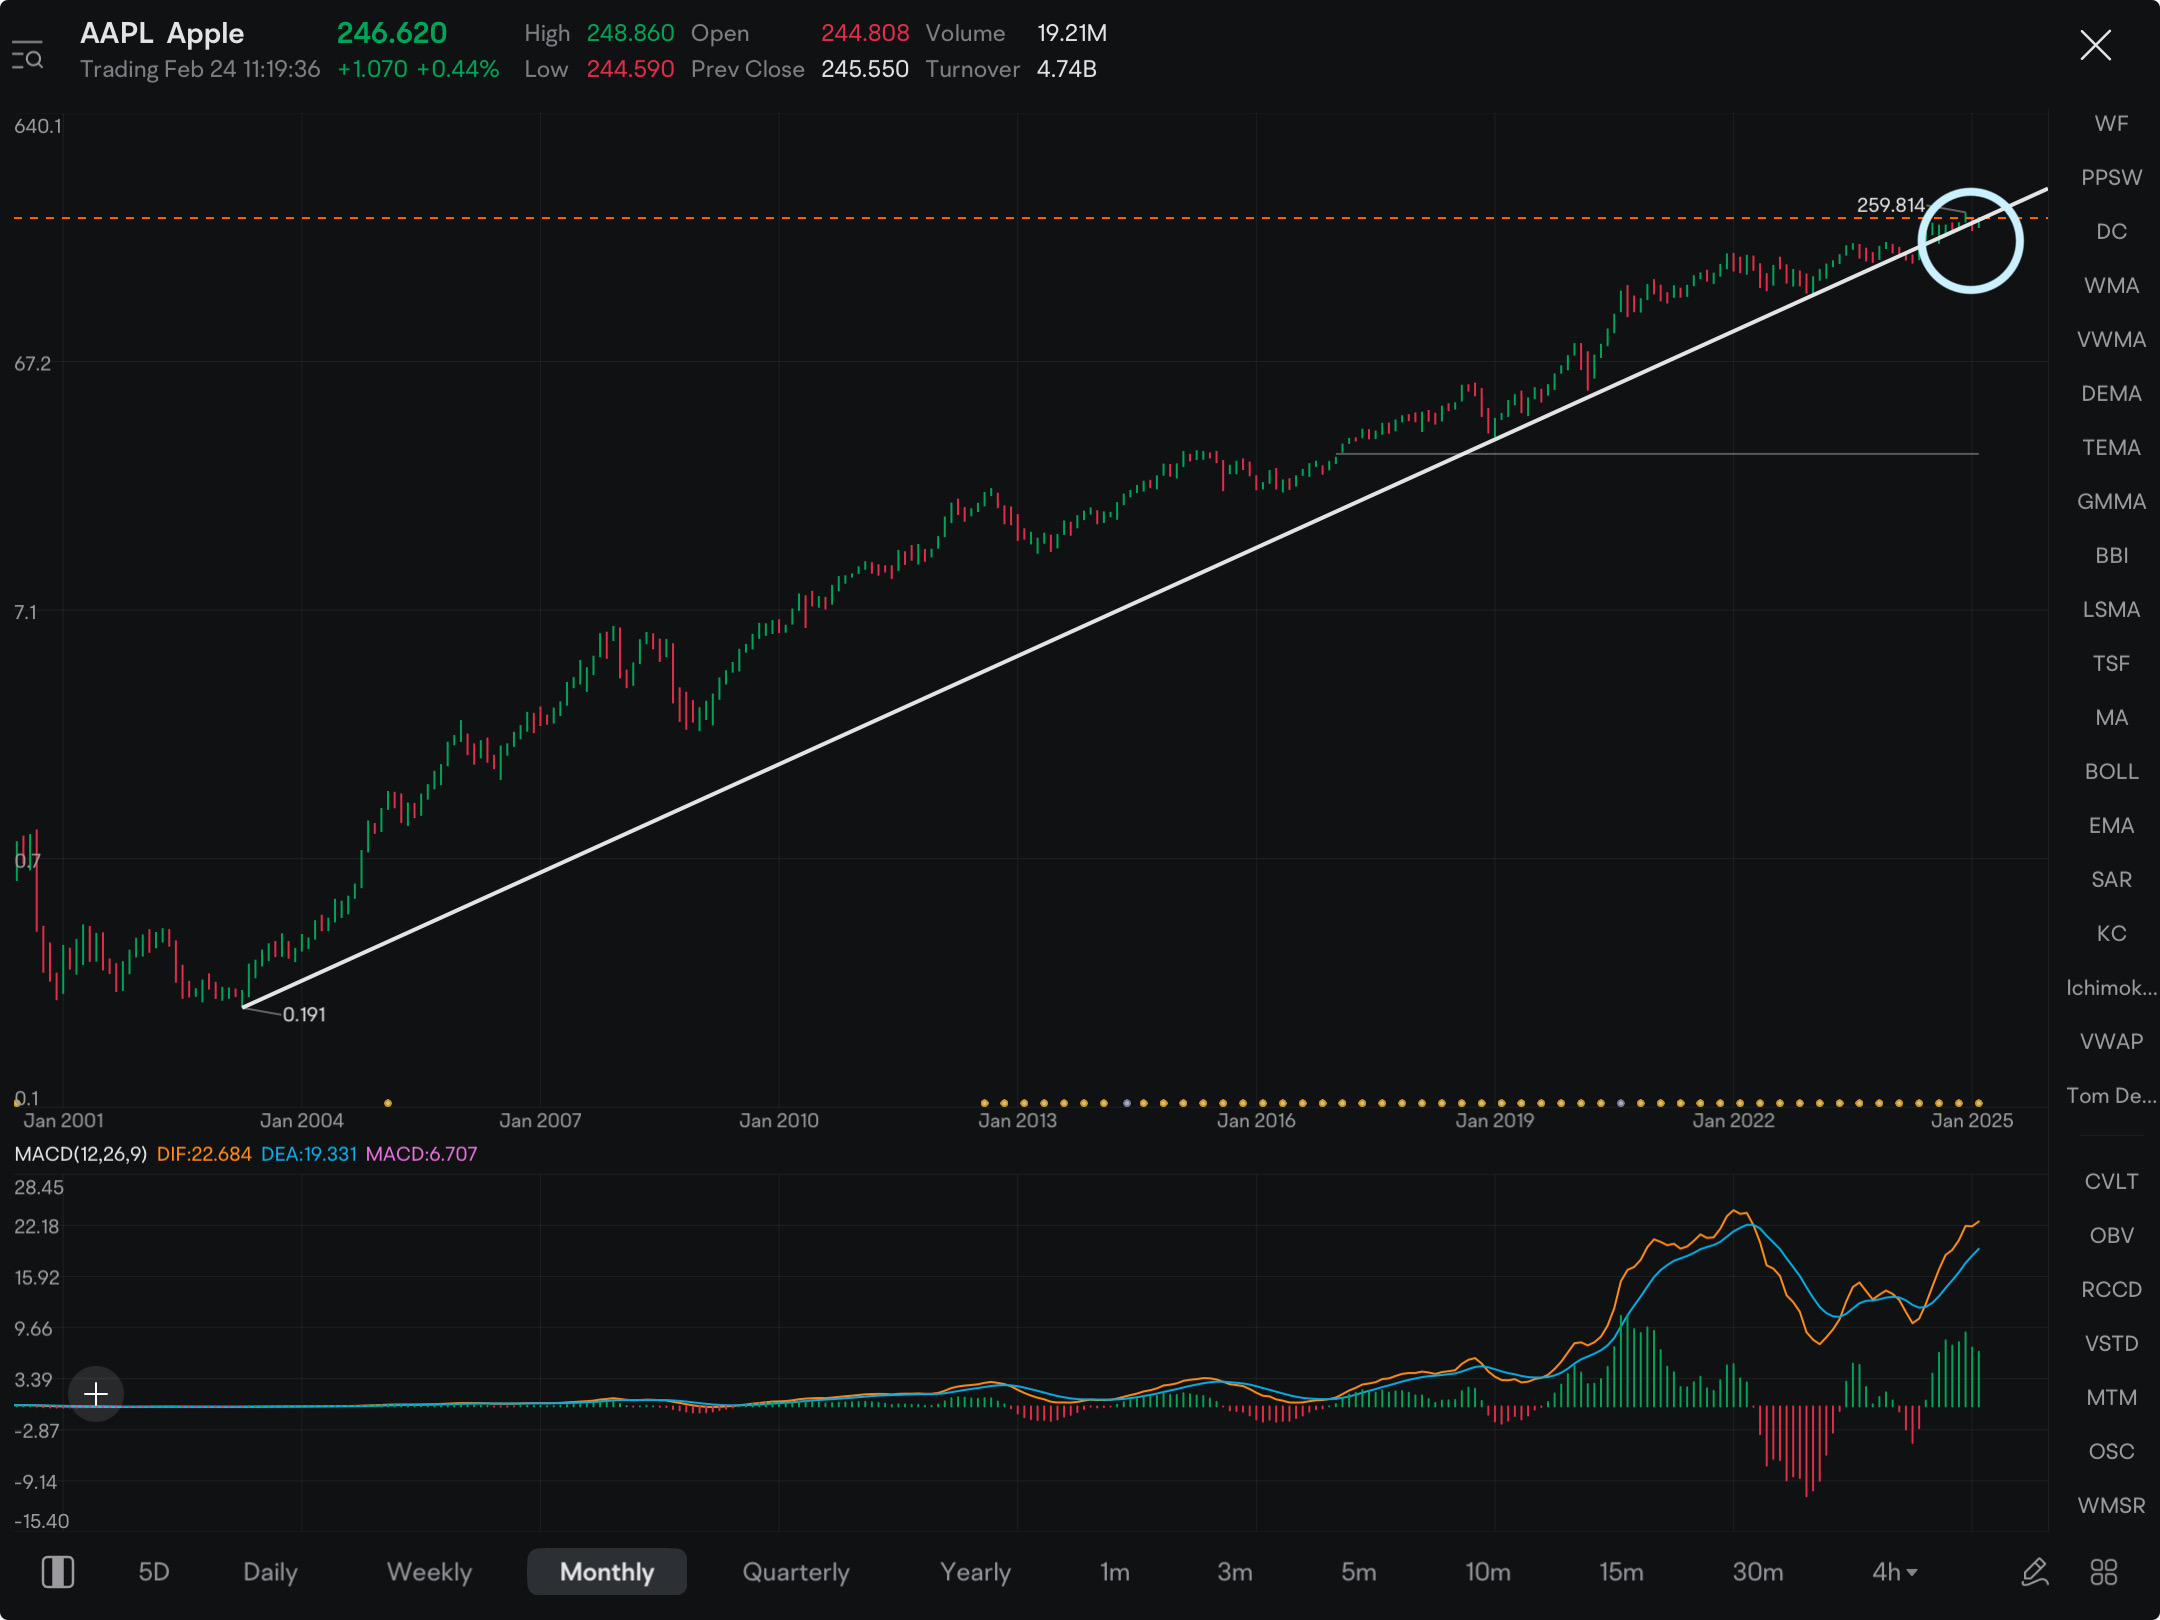Enable the TEMA indicator
Image resolution: width=2160 pixels, height=1620 pixels.
2111,447
